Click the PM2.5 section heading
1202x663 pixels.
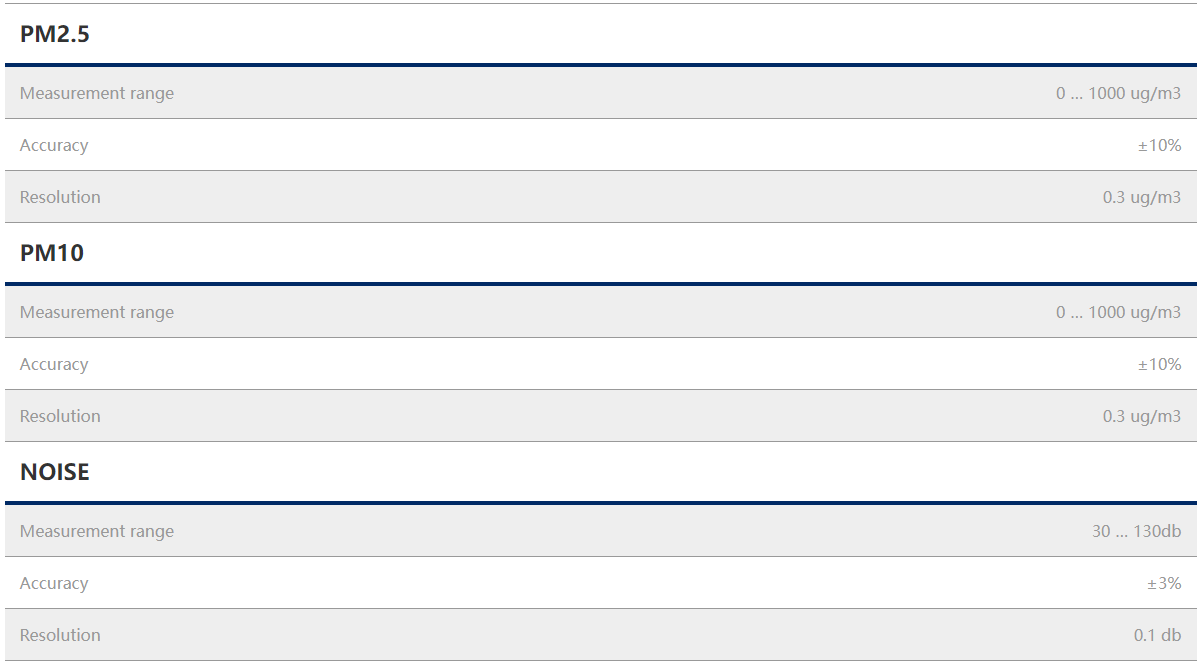[x=55, y=34]
